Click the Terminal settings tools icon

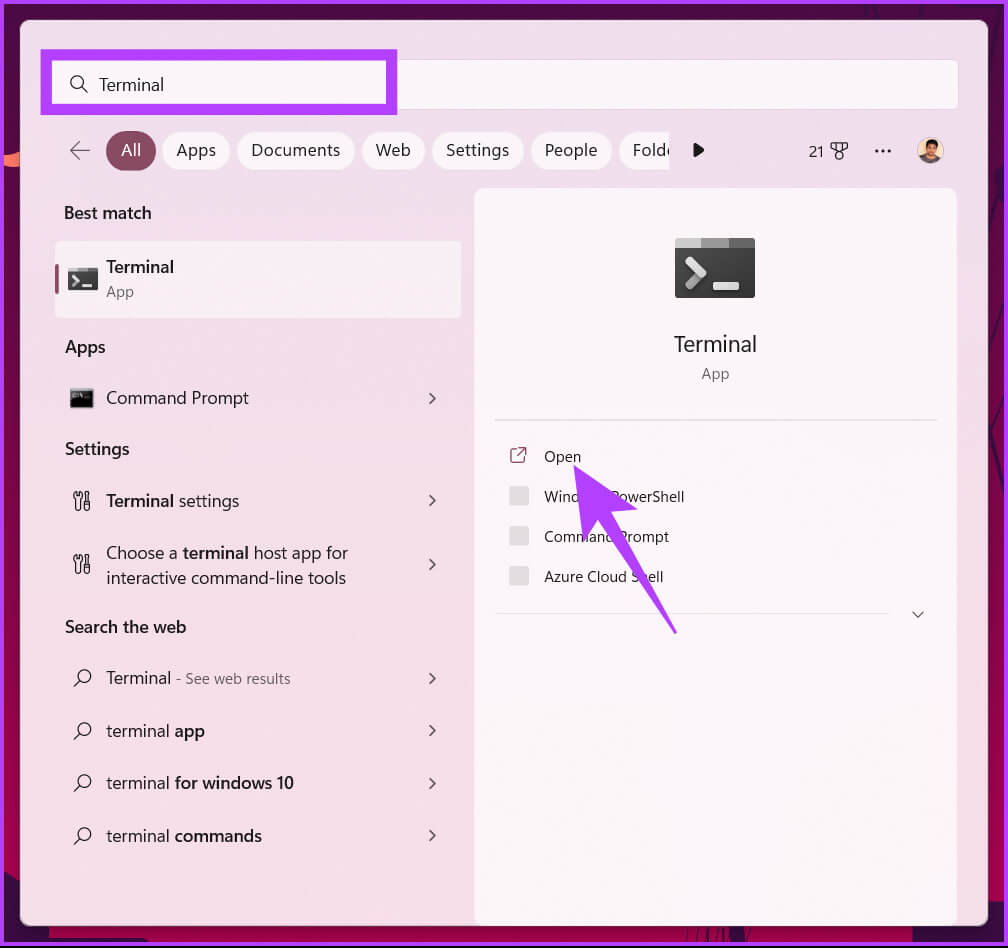[82, 501]
